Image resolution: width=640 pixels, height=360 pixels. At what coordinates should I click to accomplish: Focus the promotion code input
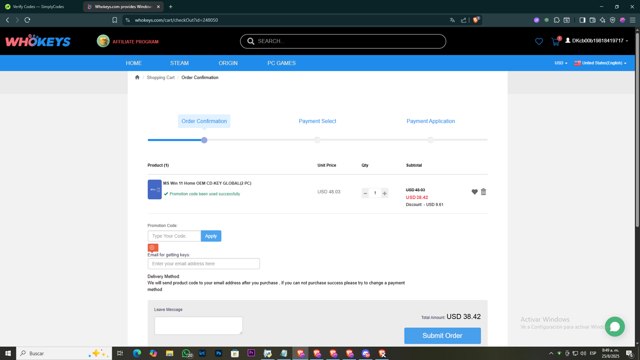[174, 236]
